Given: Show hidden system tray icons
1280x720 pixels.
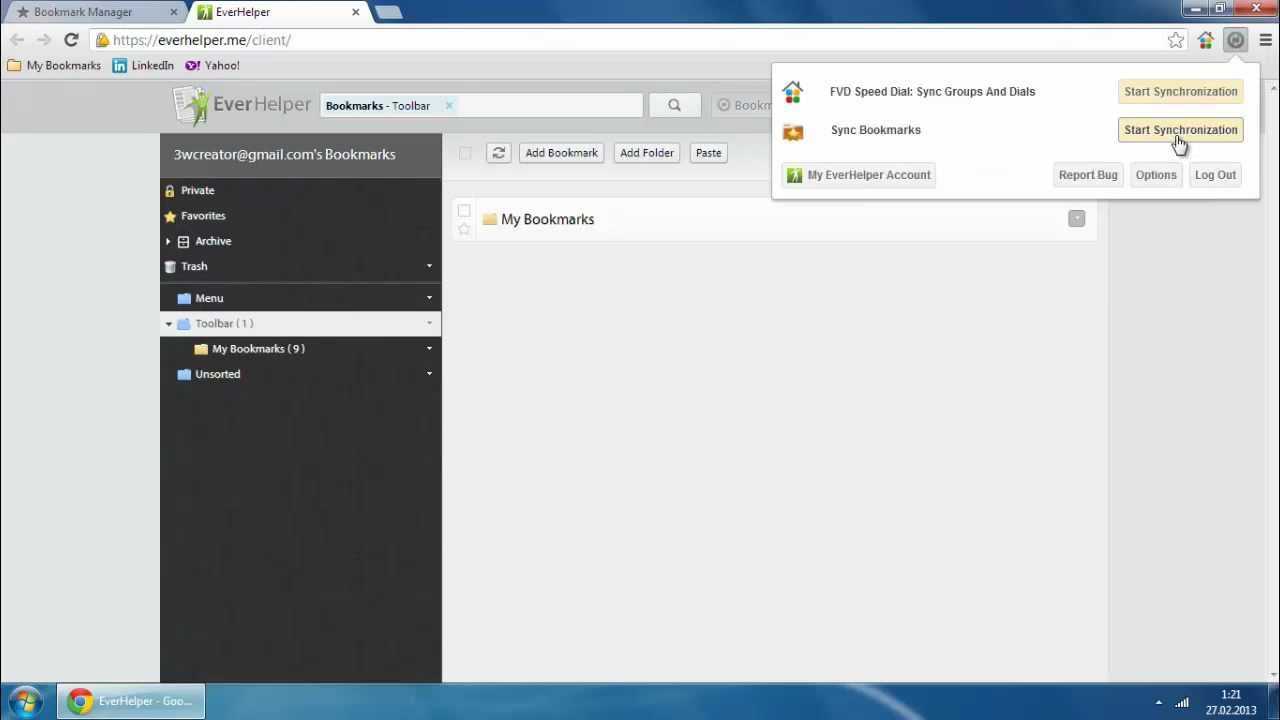Looking at the screenshot, I should [1159, 702].
